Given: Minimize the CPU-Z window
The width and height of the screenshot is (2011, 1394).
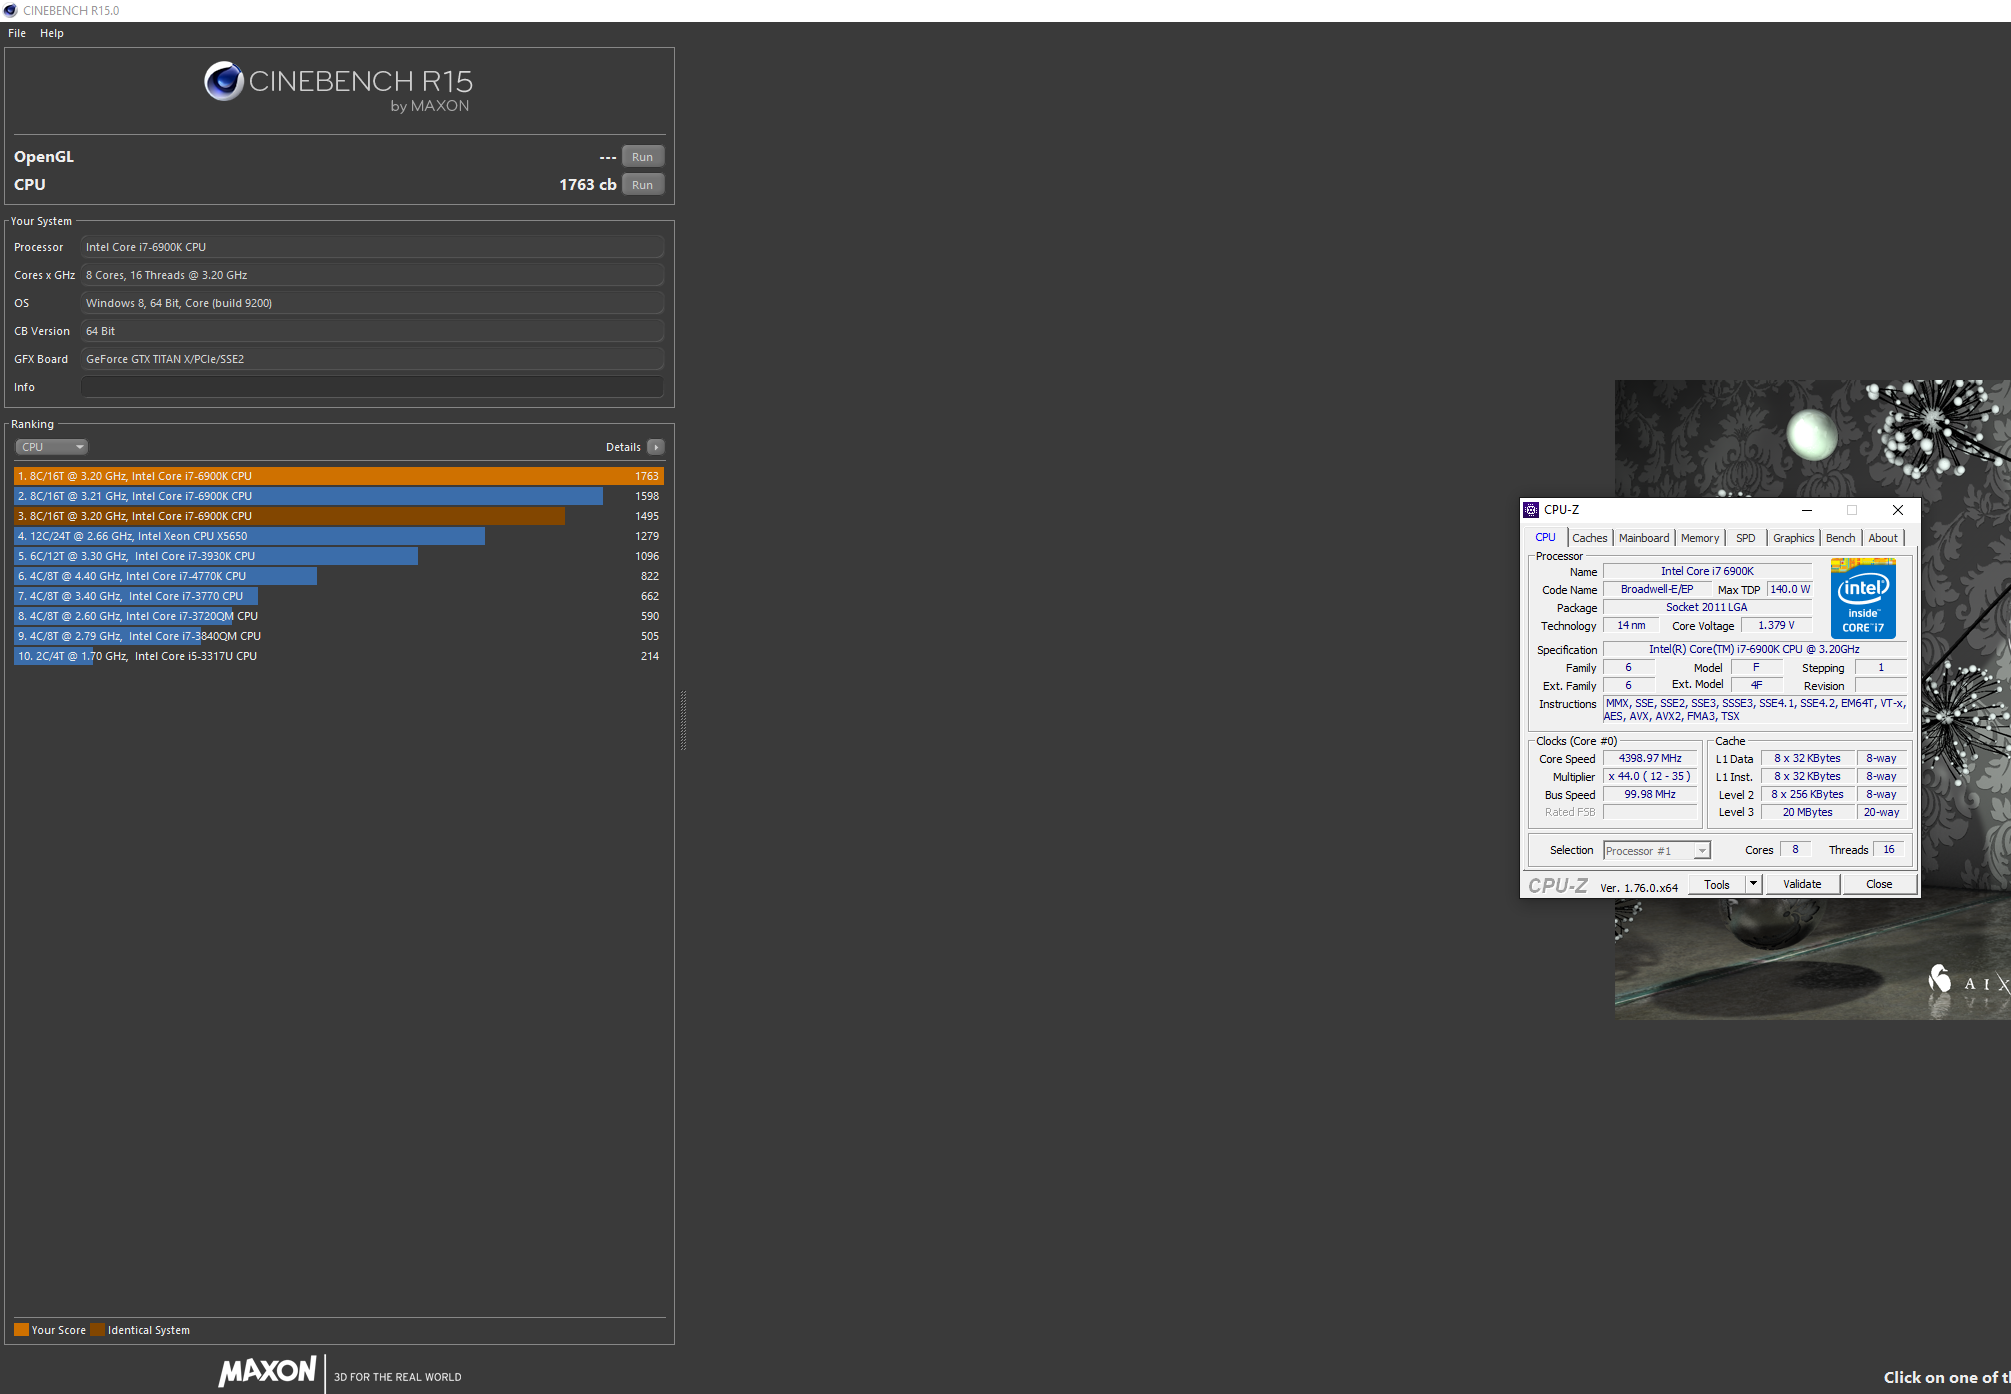Looking at the screenshot, I should click(1807, 510).
